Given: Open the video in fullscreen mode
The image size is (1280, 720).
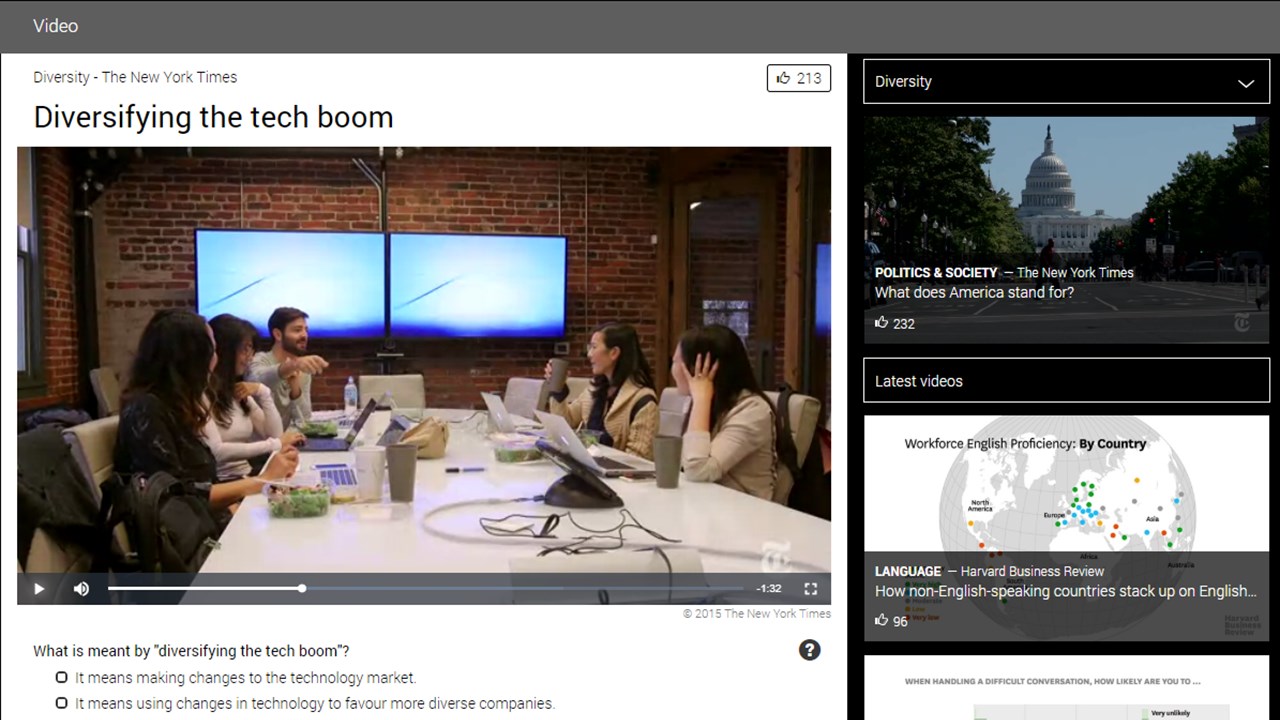Looking at the screenshot, I should click(811, 589).
